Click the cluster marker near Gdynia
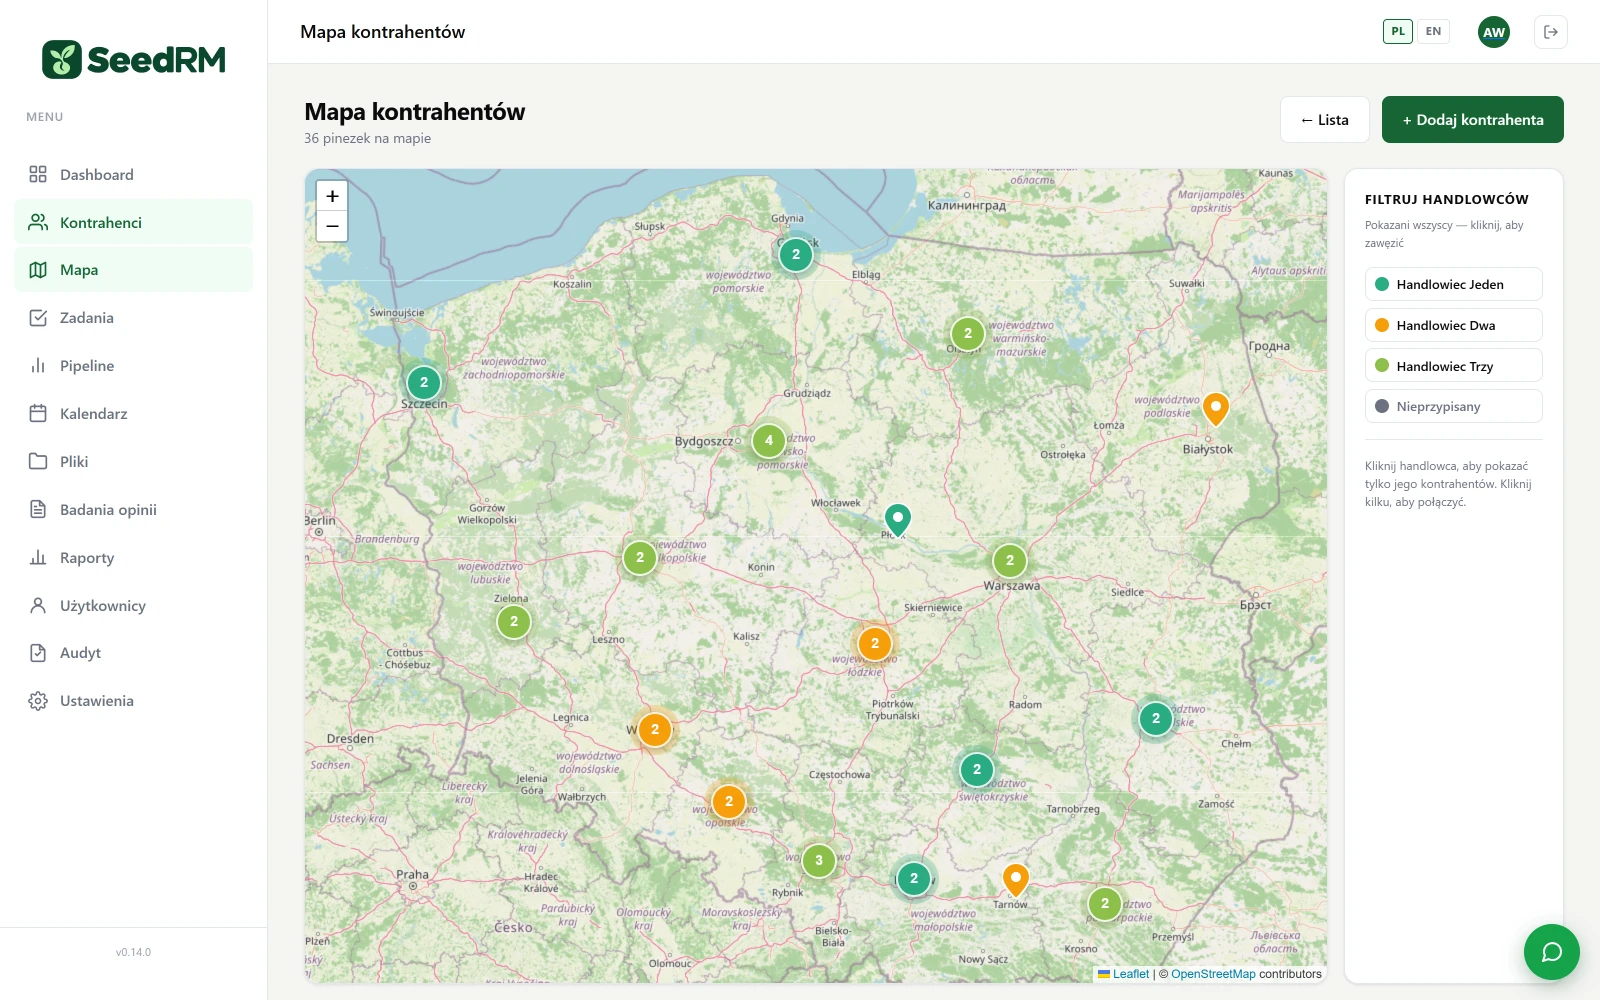The image size is (1600, 1000). coord(796,254)
